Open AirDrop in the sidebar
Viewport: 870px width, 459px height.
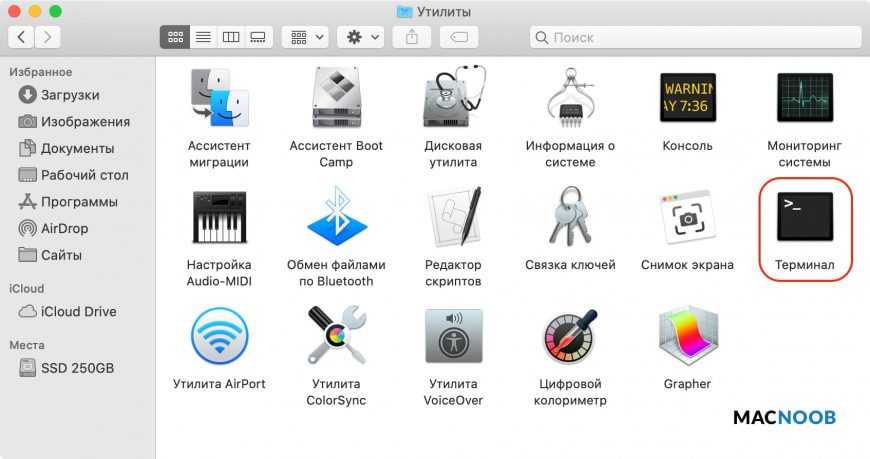[53, 228]
